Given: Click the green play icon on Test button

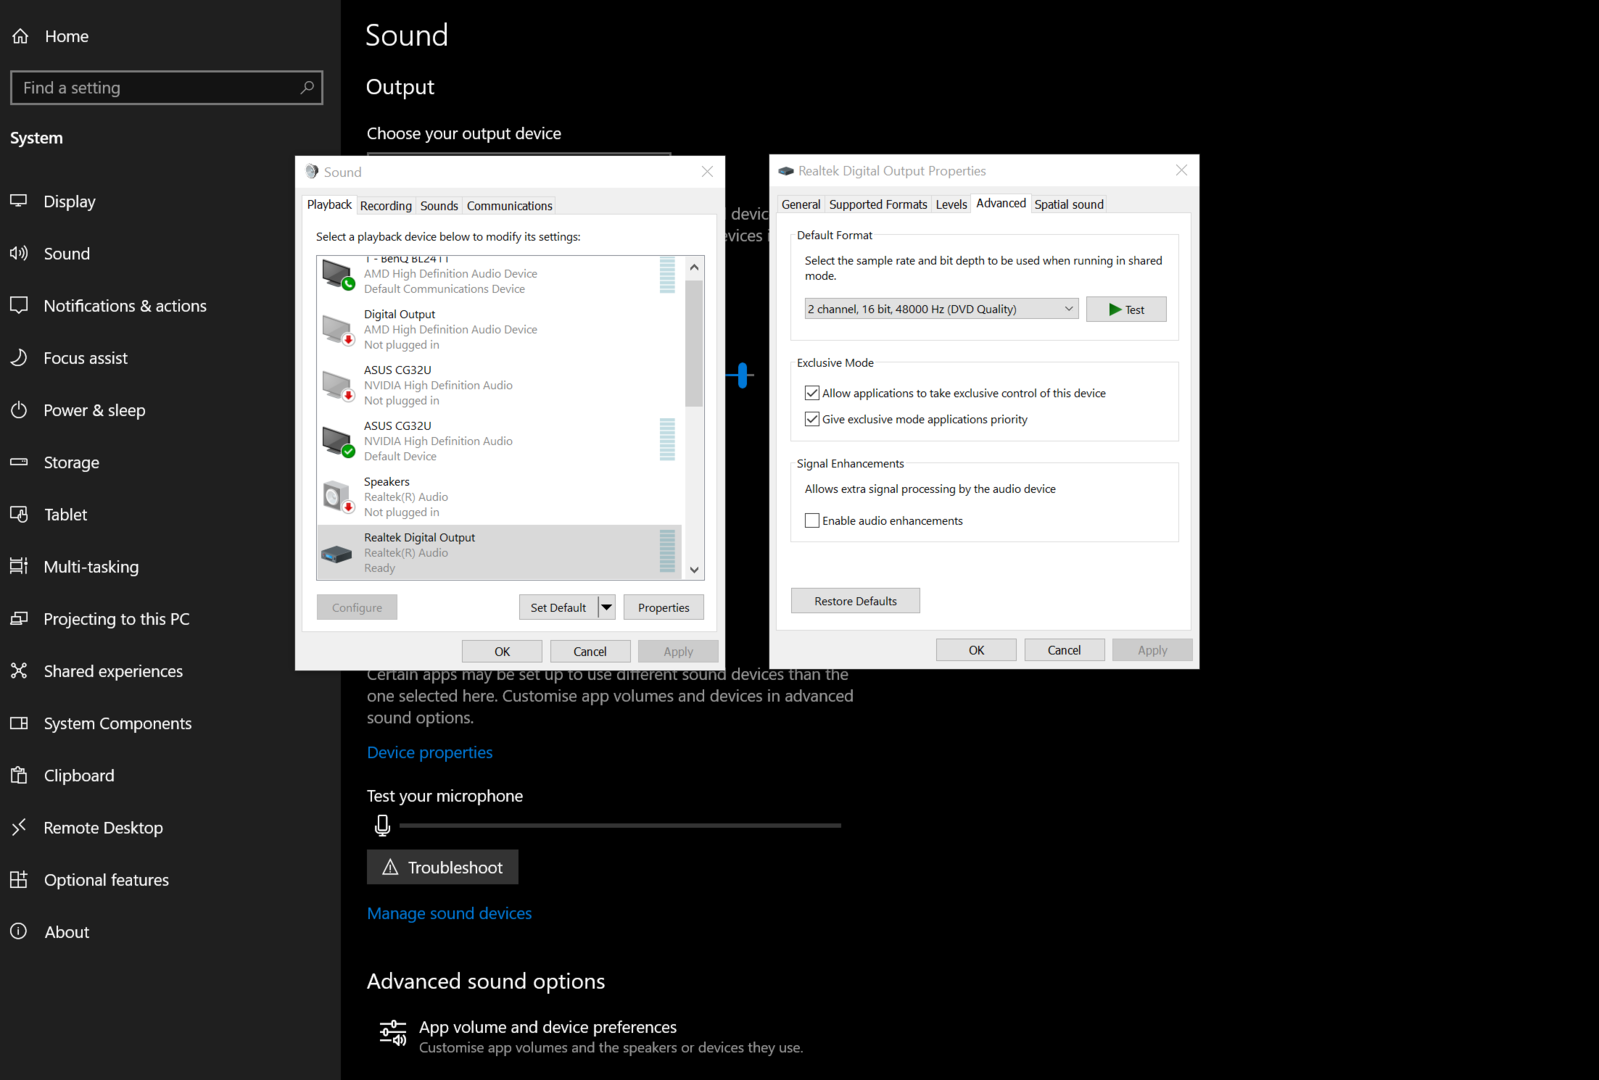Looking at the screenshot, I should (x=1115, y=310).
